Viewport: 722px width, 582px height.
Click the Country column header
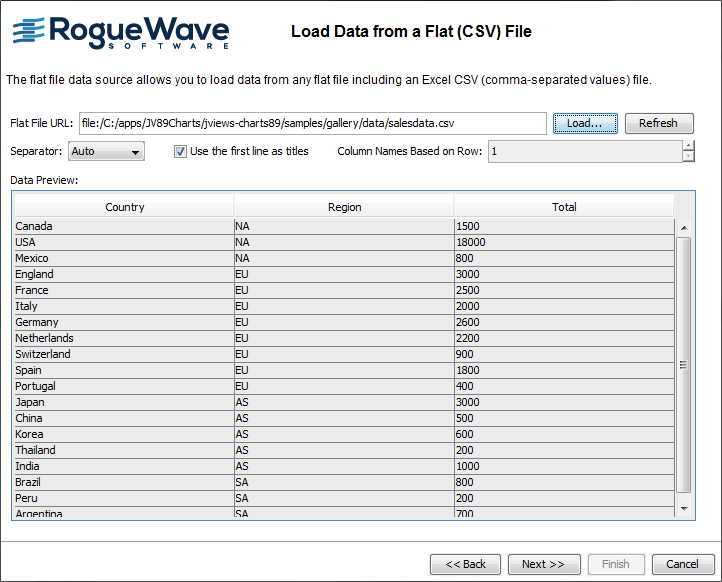click(124, 207)
